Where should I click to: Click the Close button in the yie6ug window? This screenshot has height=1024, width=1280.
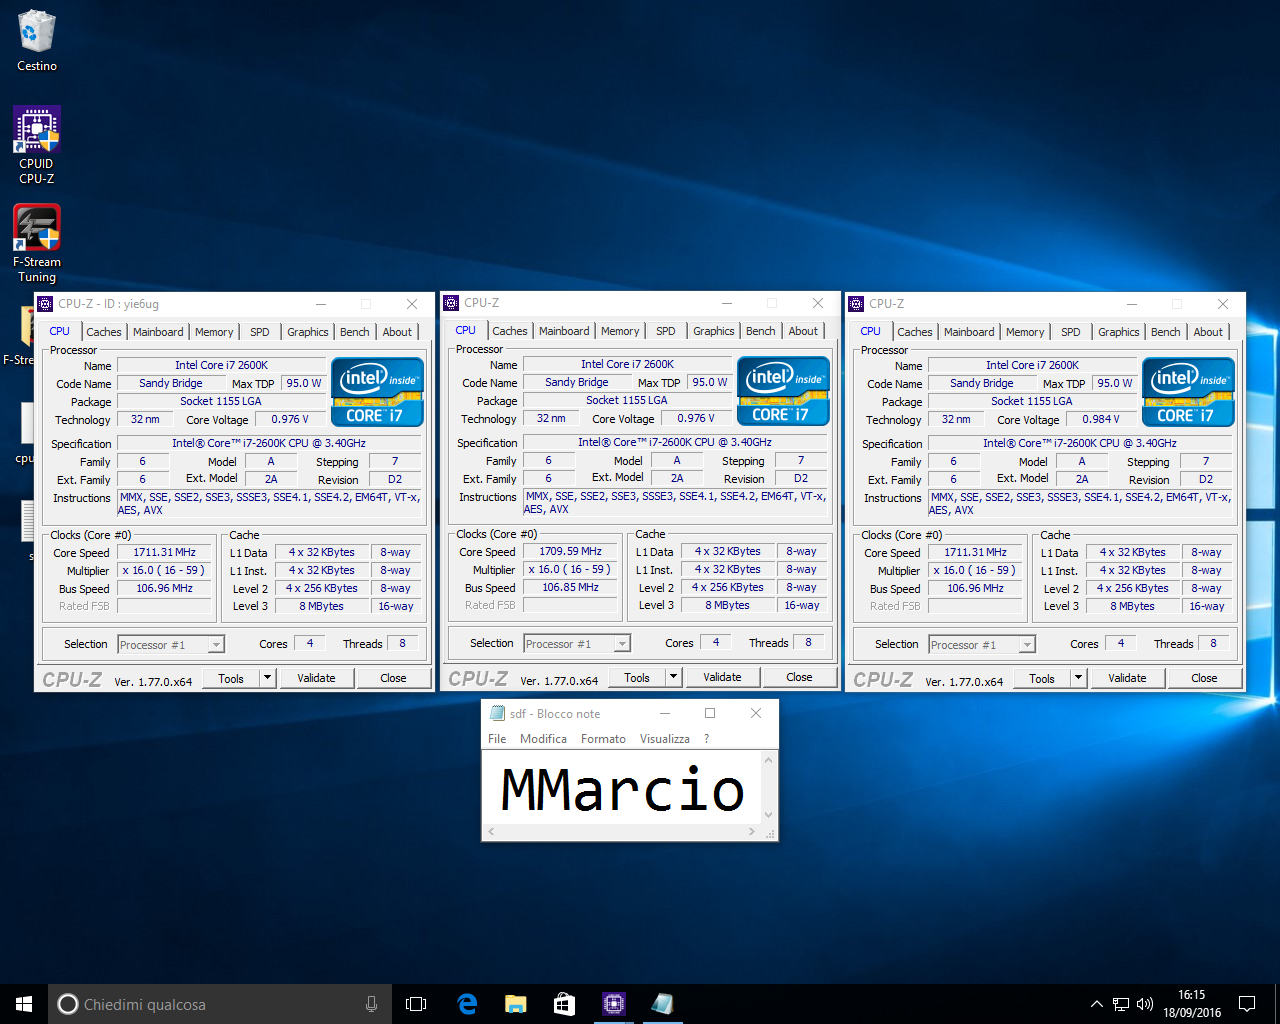[x=393, y=678]
